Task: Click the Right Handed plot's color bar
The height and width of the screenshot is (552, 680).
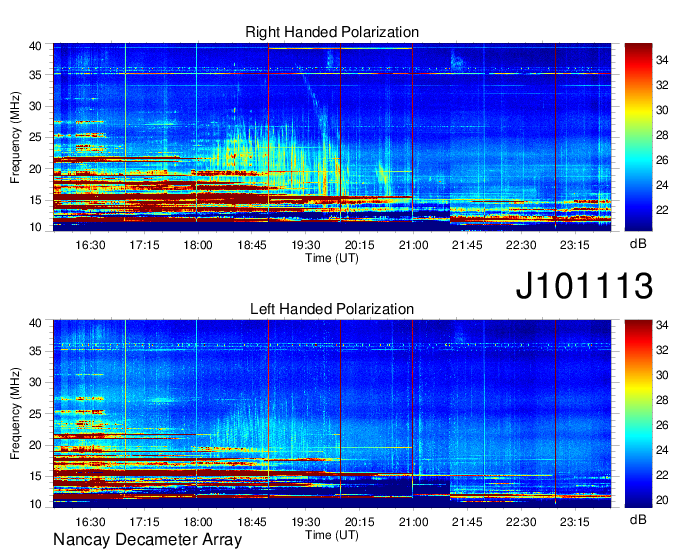Action: [x=638, y=137]
